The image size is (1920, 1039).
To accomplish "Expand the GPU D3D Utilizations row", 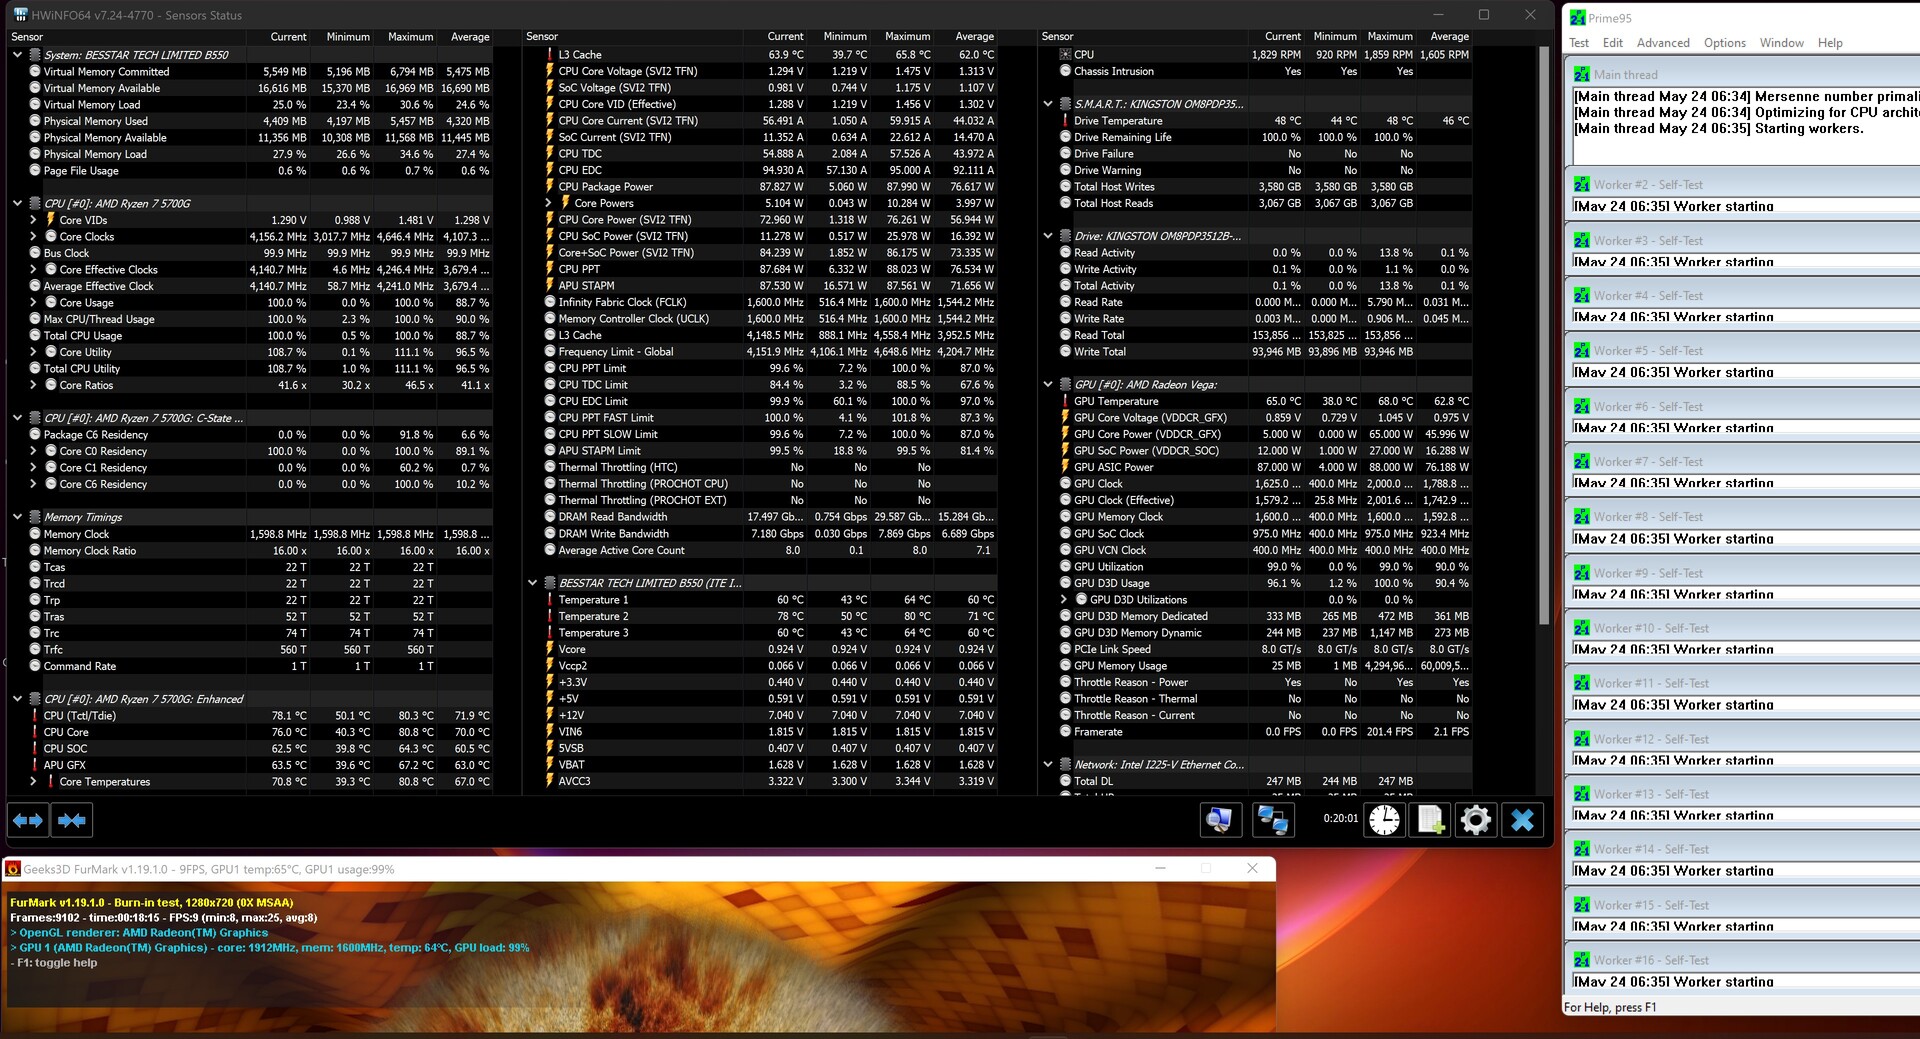I will coord(1064,600).
